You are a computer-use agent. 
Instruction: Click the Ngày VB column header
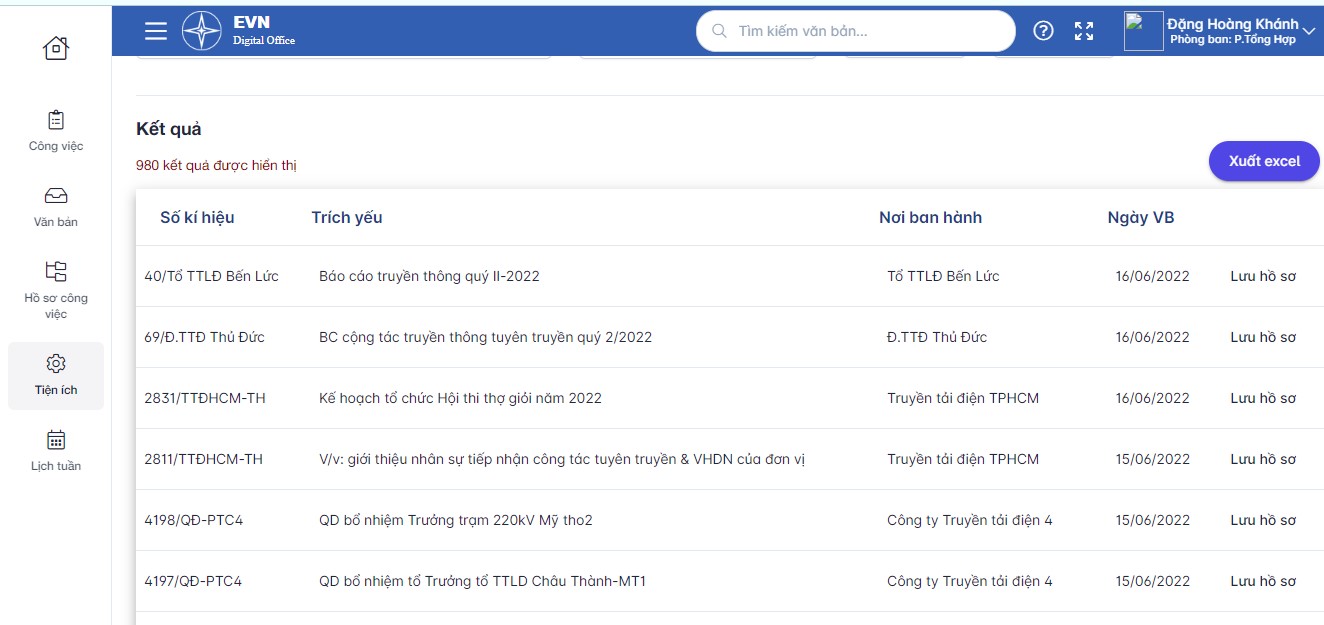[1140, 217]
